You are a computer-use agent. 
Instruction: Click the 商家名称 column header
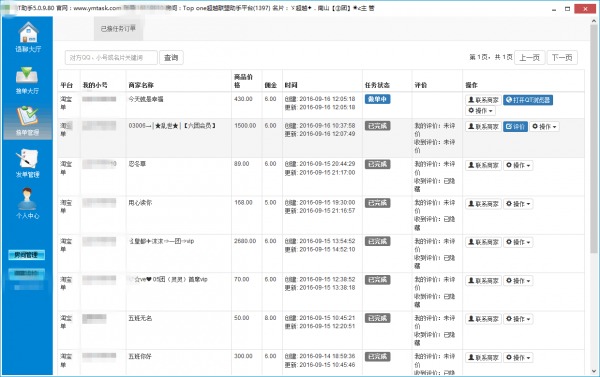tap(141, 85)
